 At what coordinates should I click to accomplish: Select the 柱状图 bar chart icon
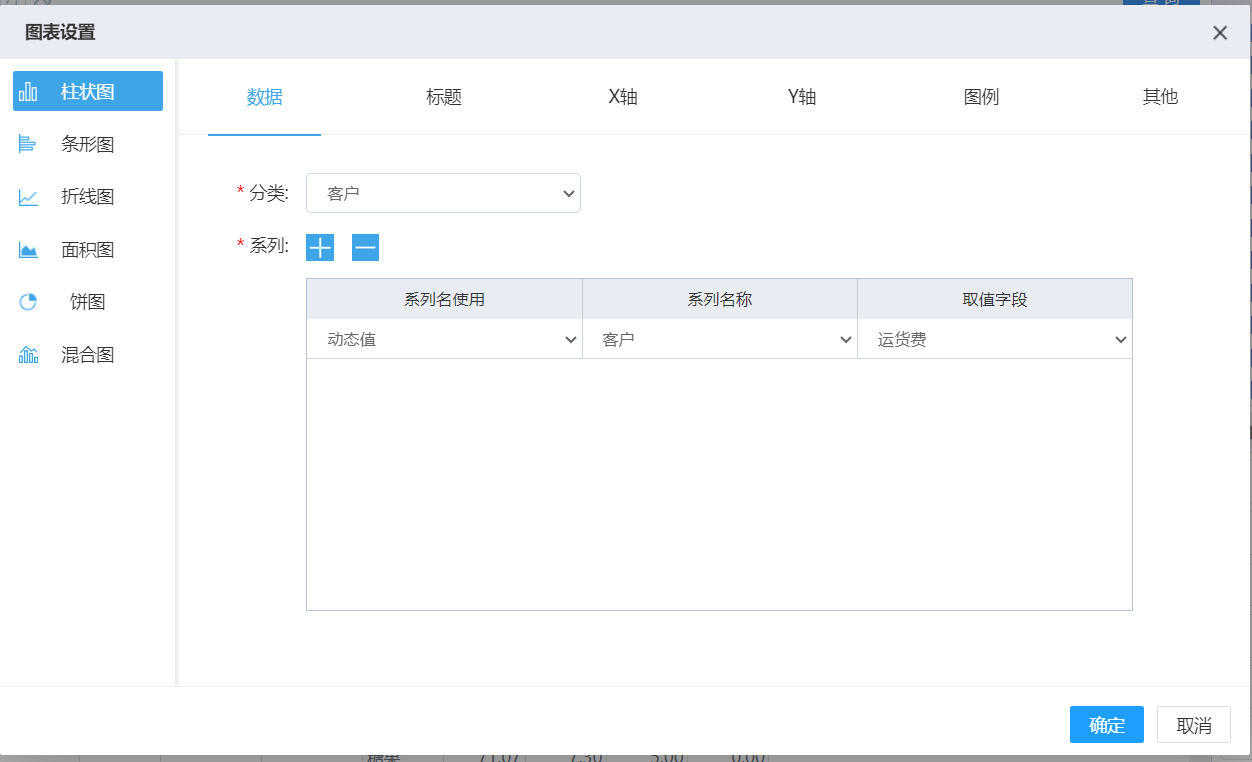pyautogui.click(x=28, y=92)
